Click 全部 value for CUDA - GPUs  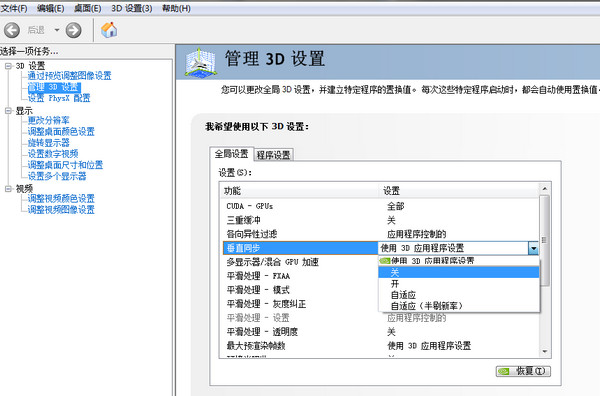pyautogui.click(x=396, y=206)
